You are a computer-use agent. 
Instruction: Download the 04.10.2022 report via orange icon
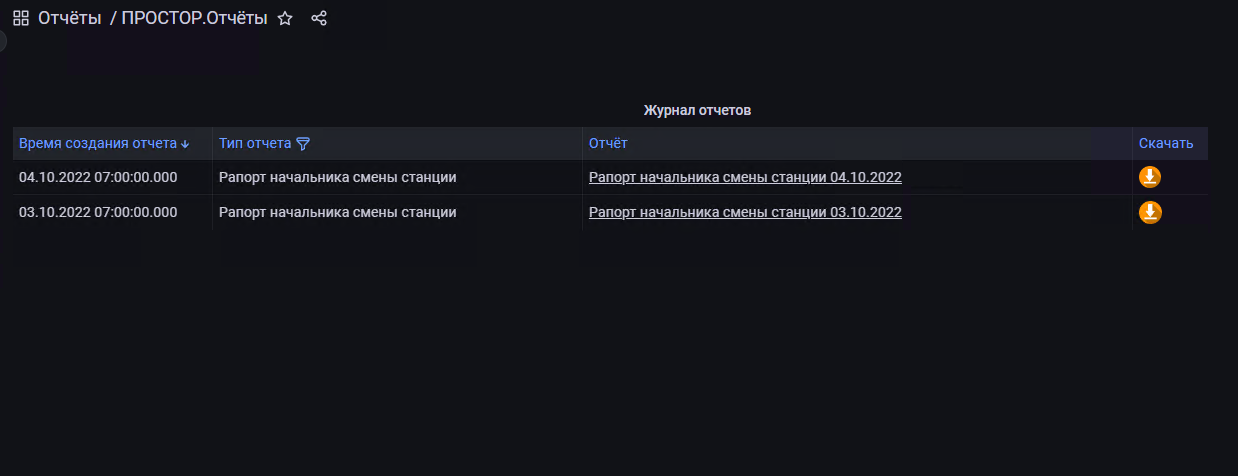tap(1150, 177)
